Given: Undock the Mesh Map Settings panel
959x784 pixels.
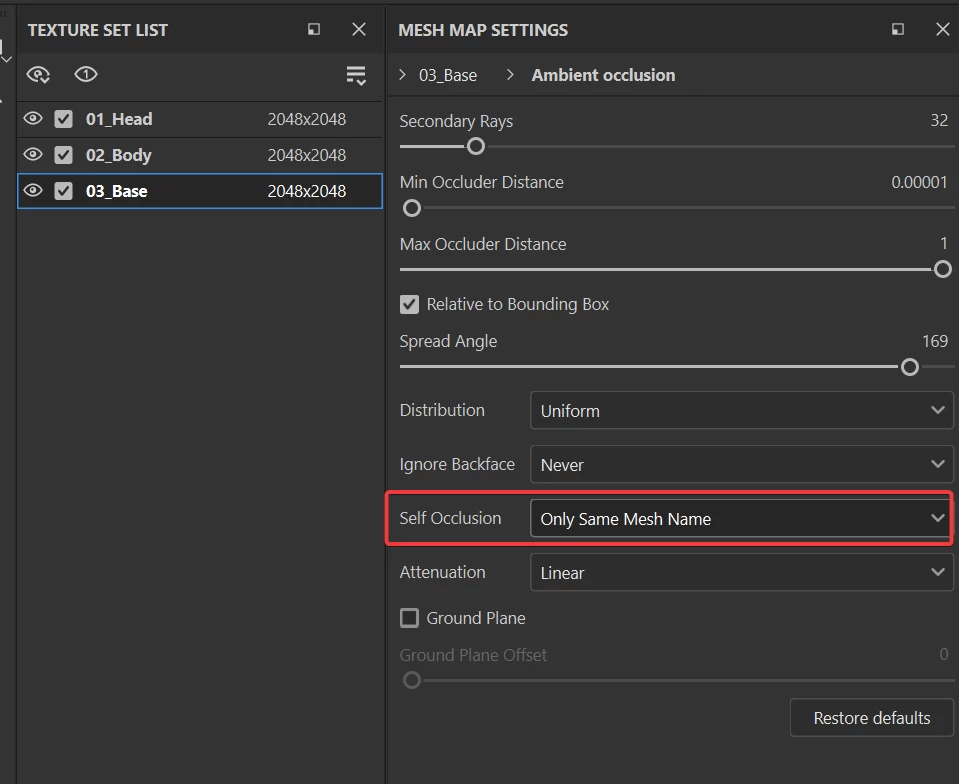Looking at the screenshot, I should [x=898, y=30].
